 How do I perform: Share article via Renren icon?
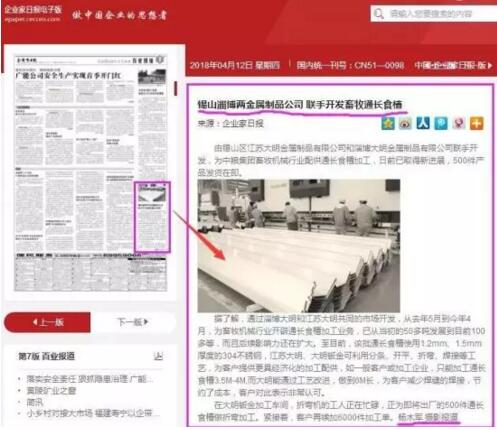(x=423, y=123)
